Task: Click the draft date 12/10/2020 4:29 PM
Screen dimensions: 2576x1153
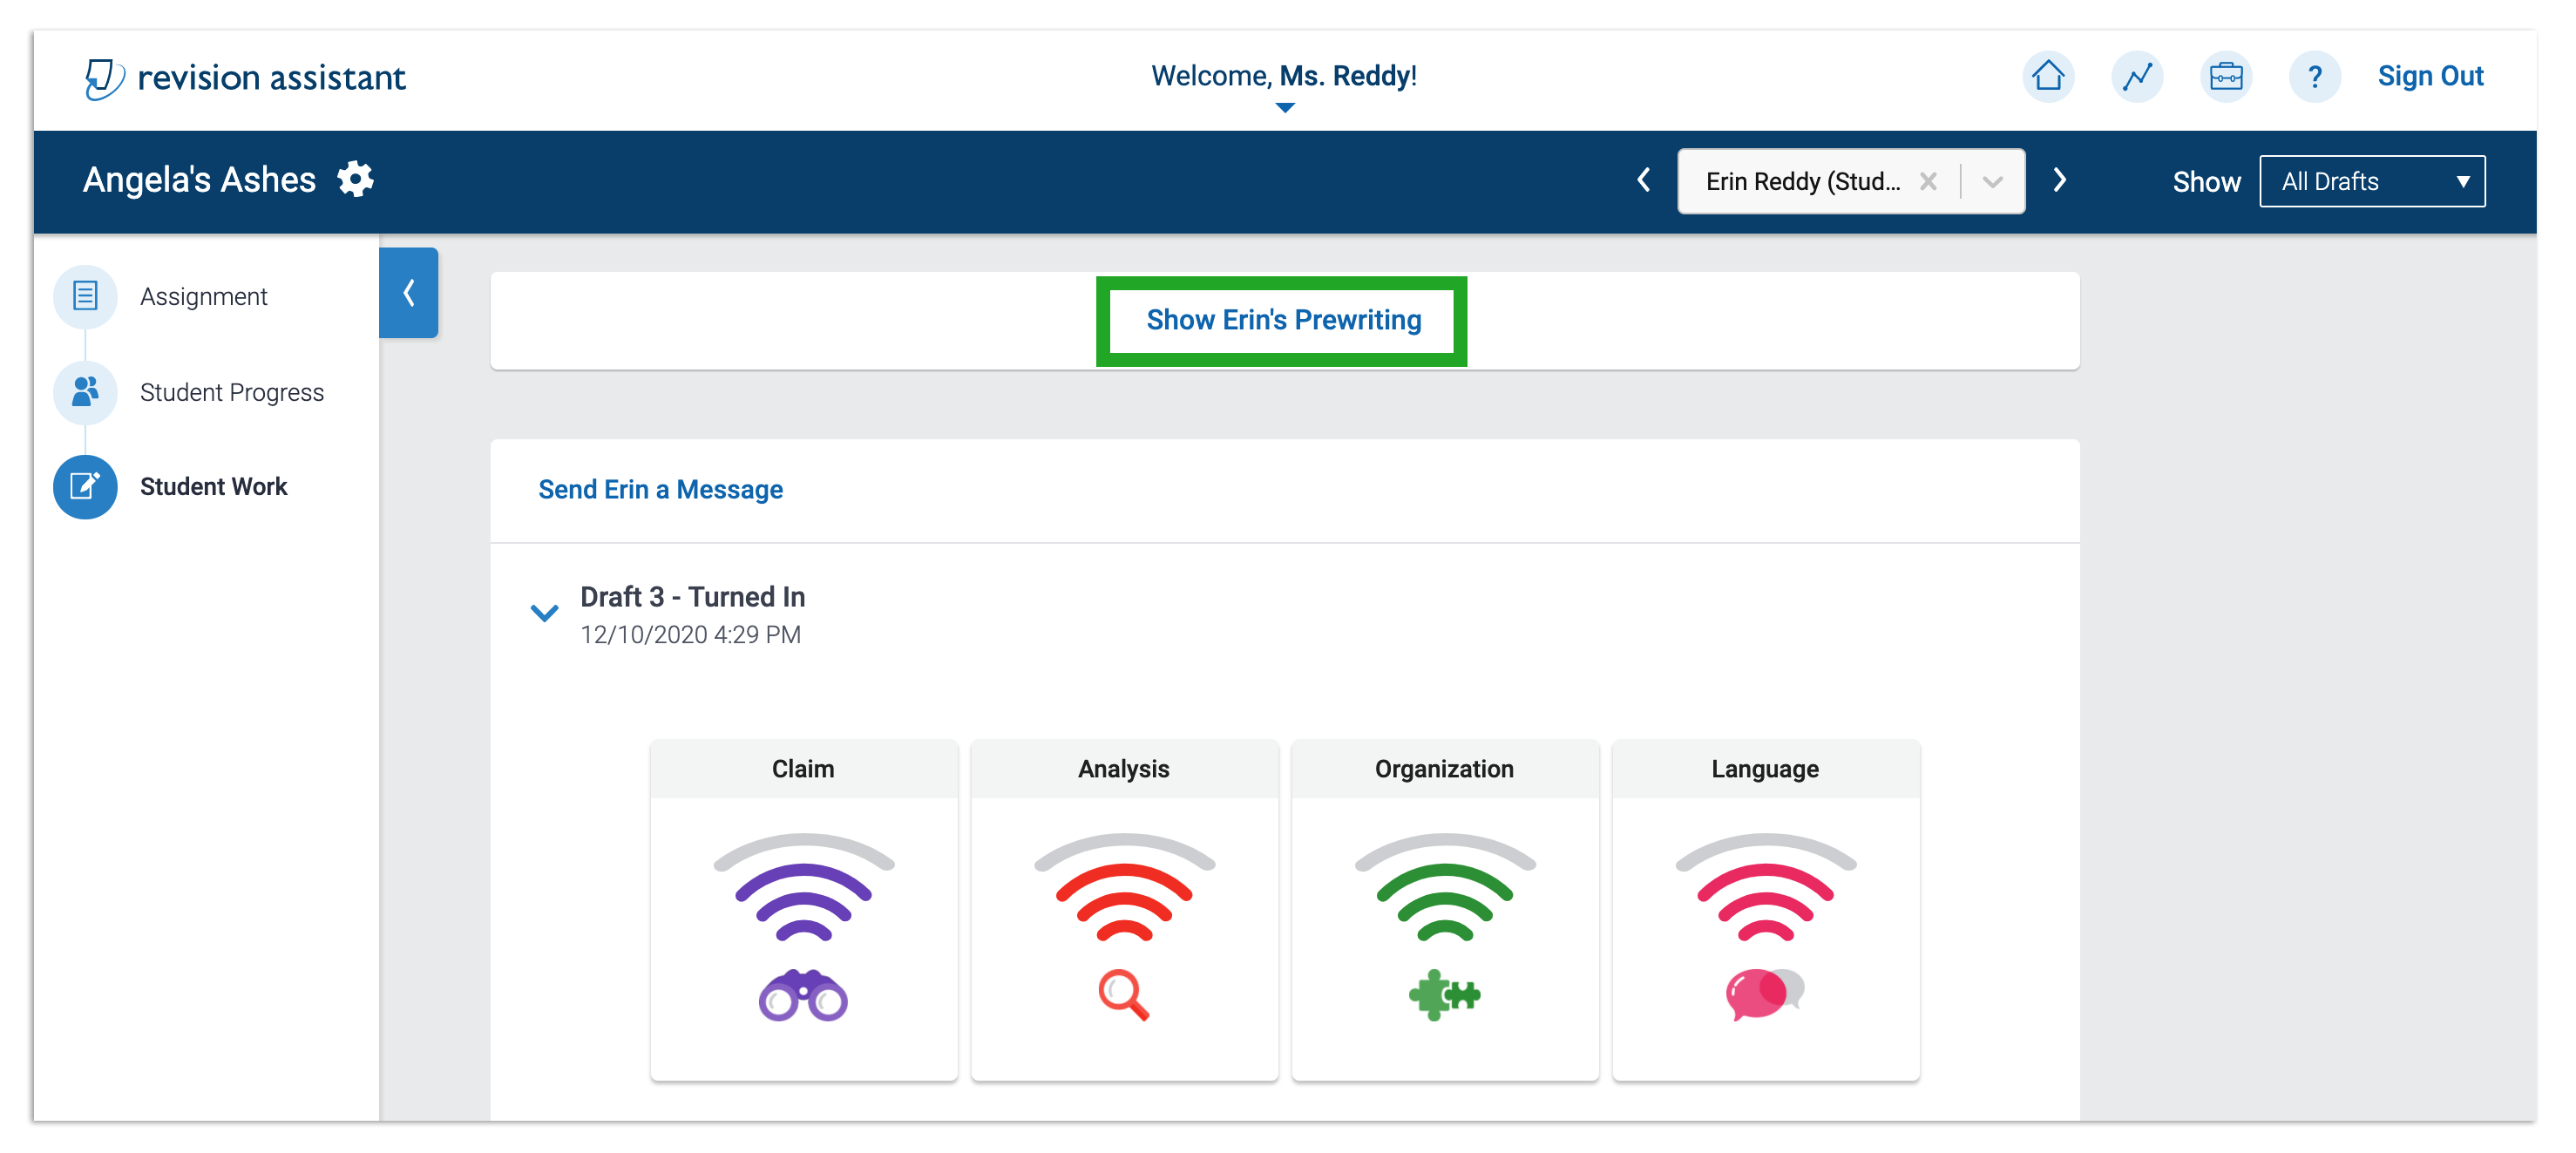Action: (x=690, y=635)
